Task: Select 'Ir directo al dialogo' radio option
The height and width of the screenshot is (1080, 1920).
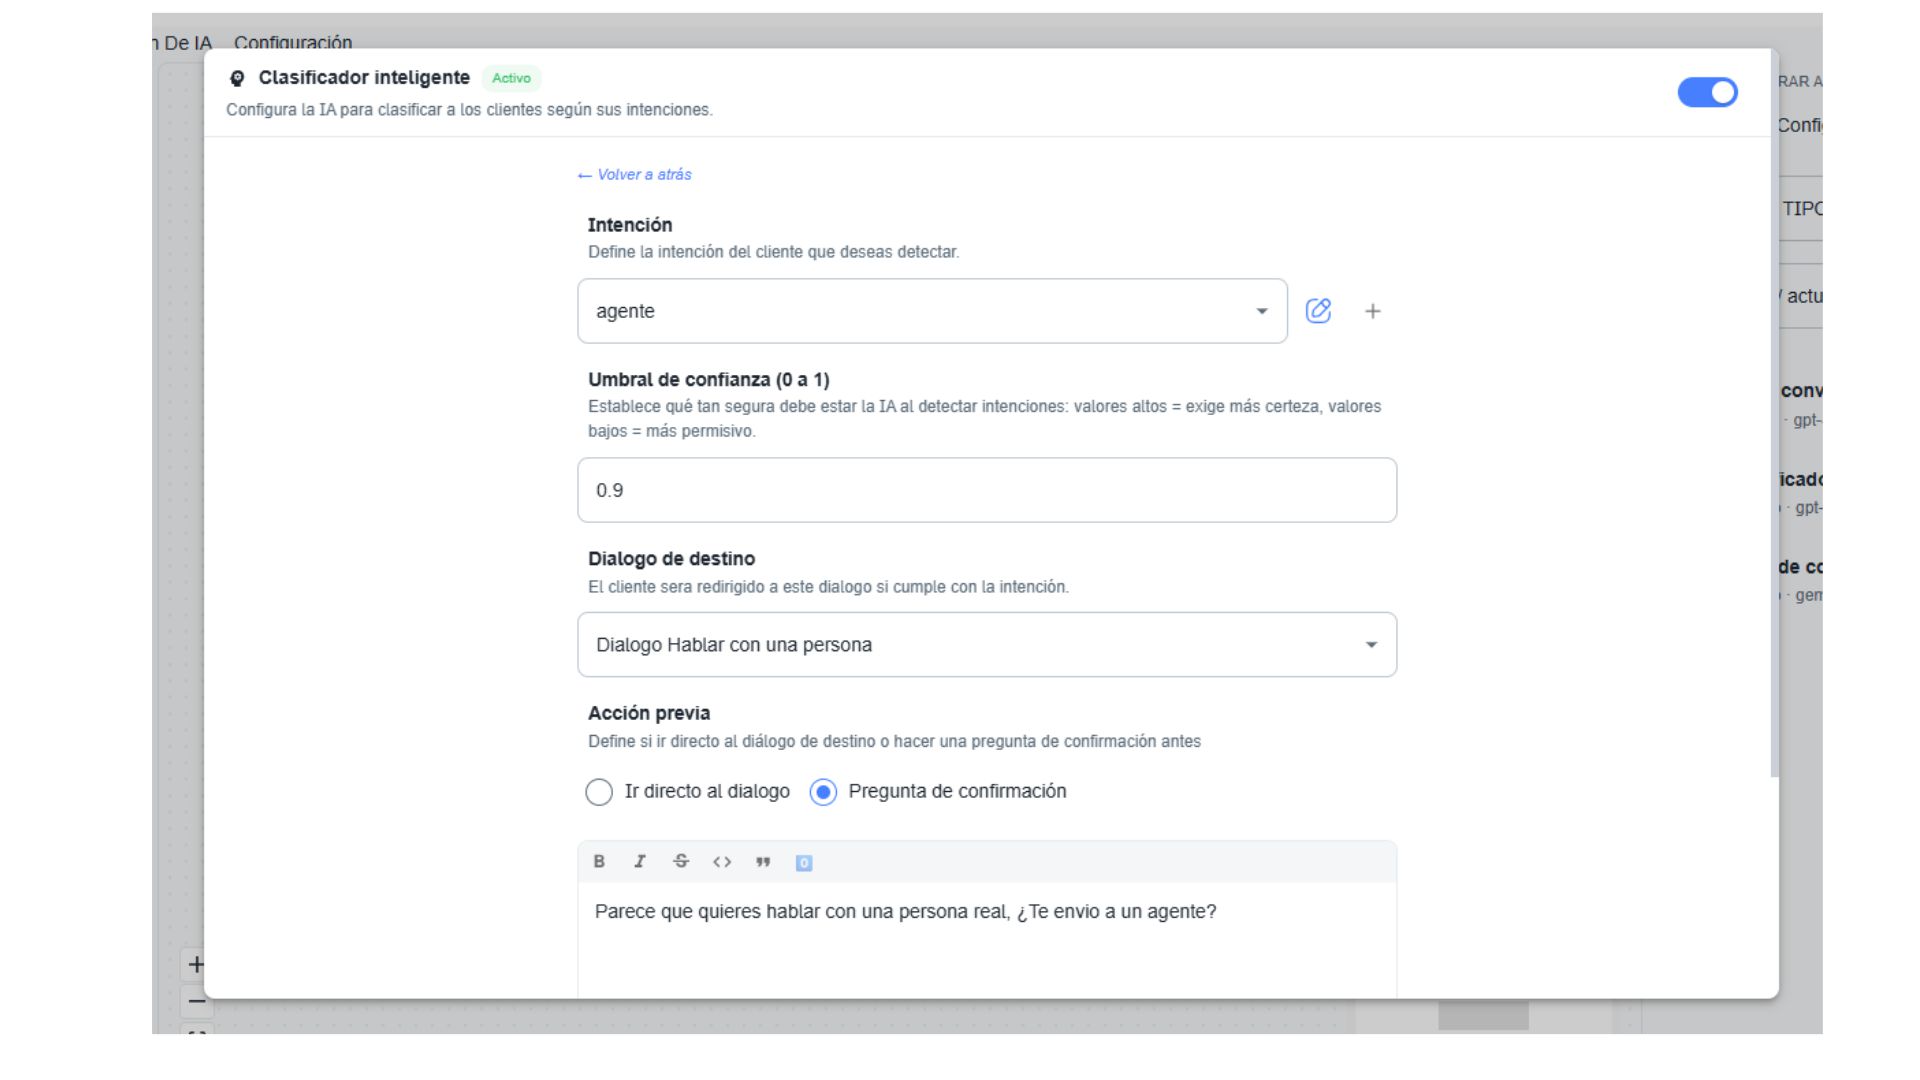Action: tap(599, 792)
